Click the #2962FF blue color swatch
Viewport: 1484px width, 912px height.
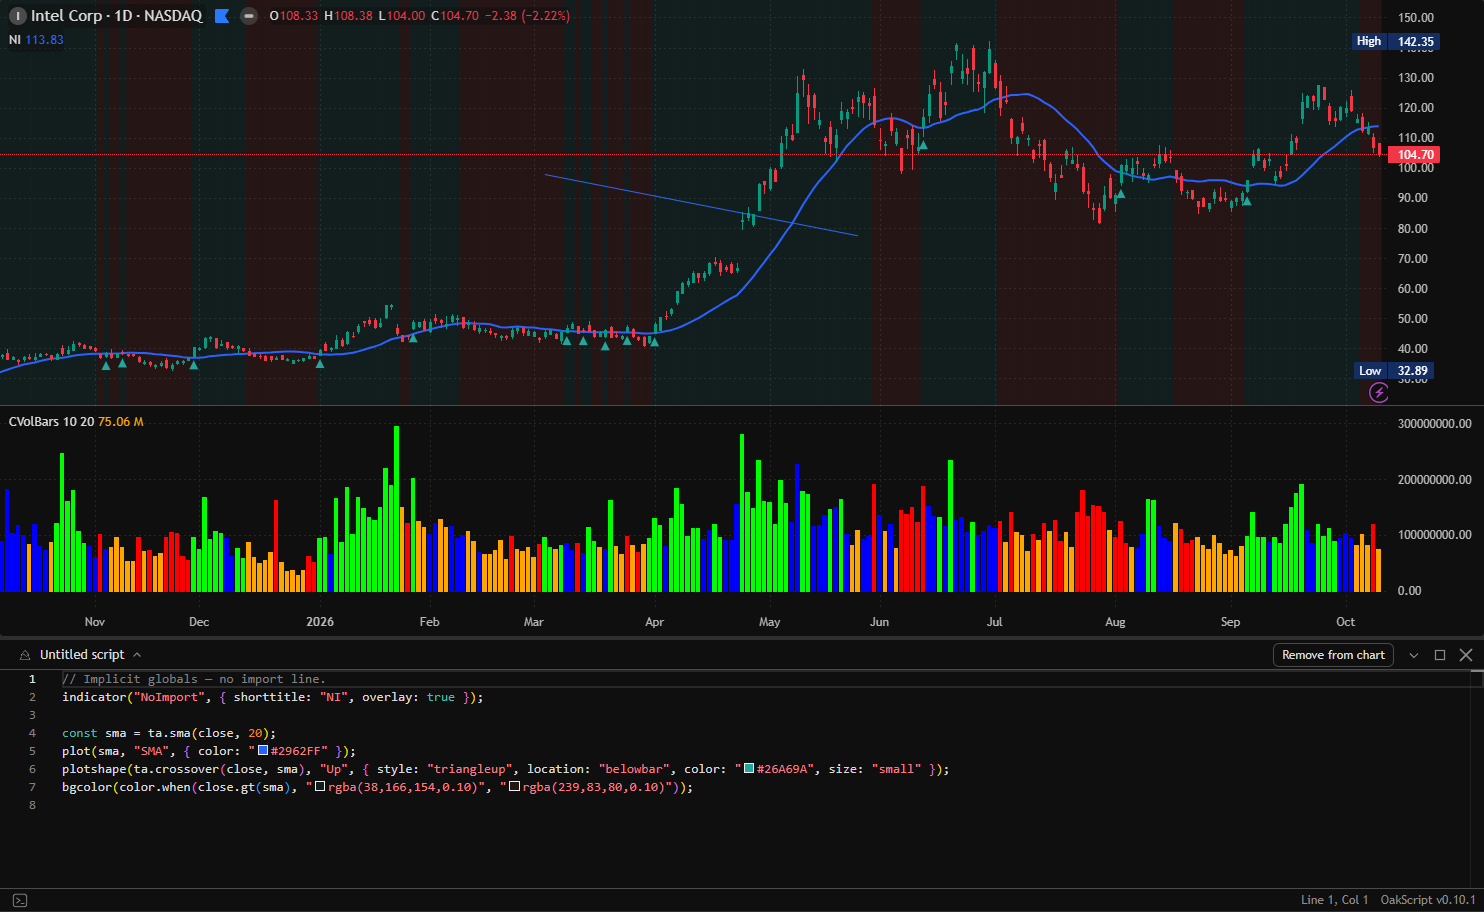[x=263, y=751]
